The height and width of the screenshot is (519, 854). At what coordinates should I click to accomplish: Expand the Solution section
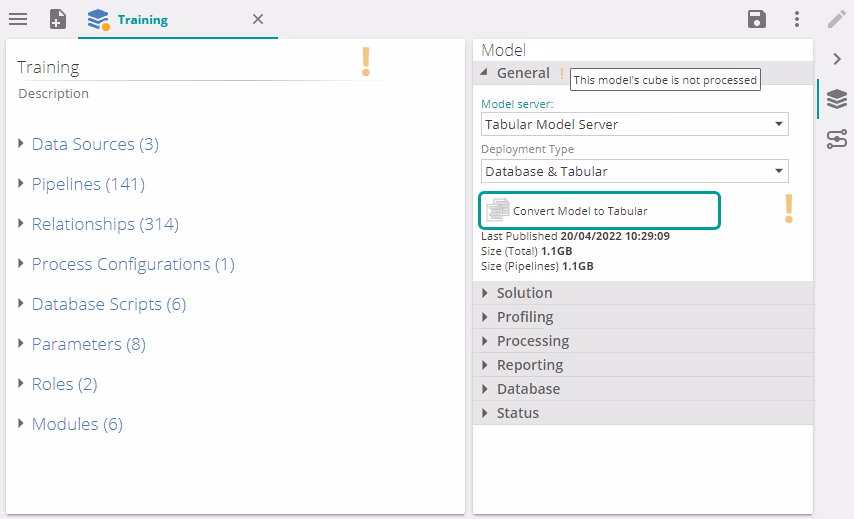point(524,293)
